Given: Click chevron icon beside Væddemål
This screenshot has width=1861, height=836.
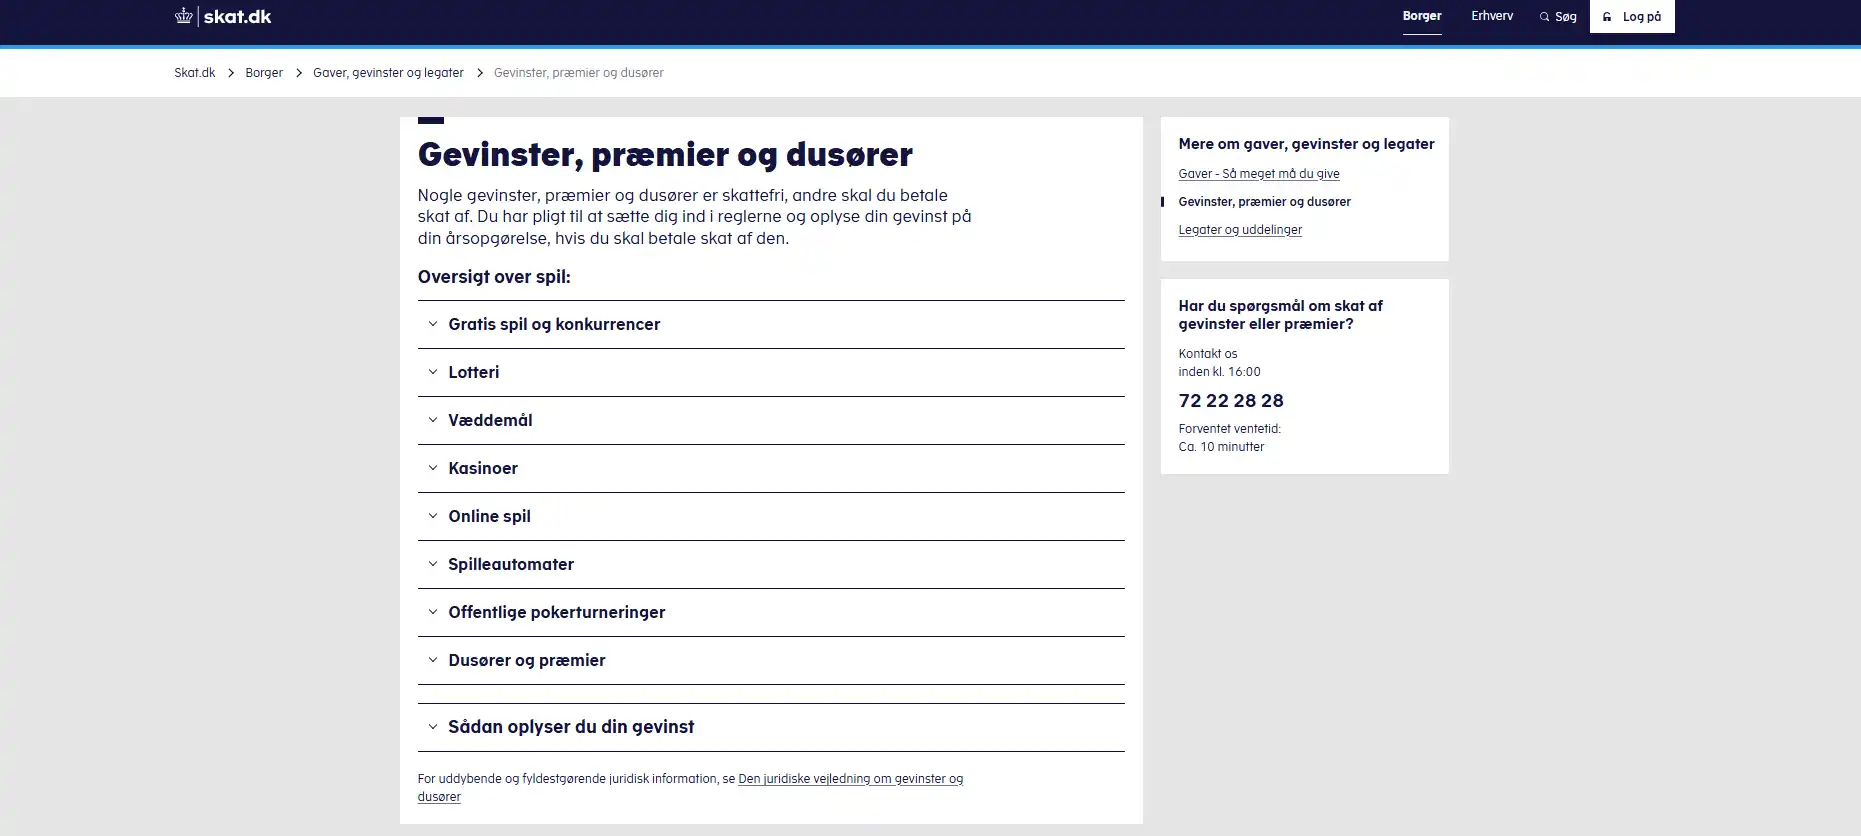Looking at the screenshot, I should click(433, 420).
